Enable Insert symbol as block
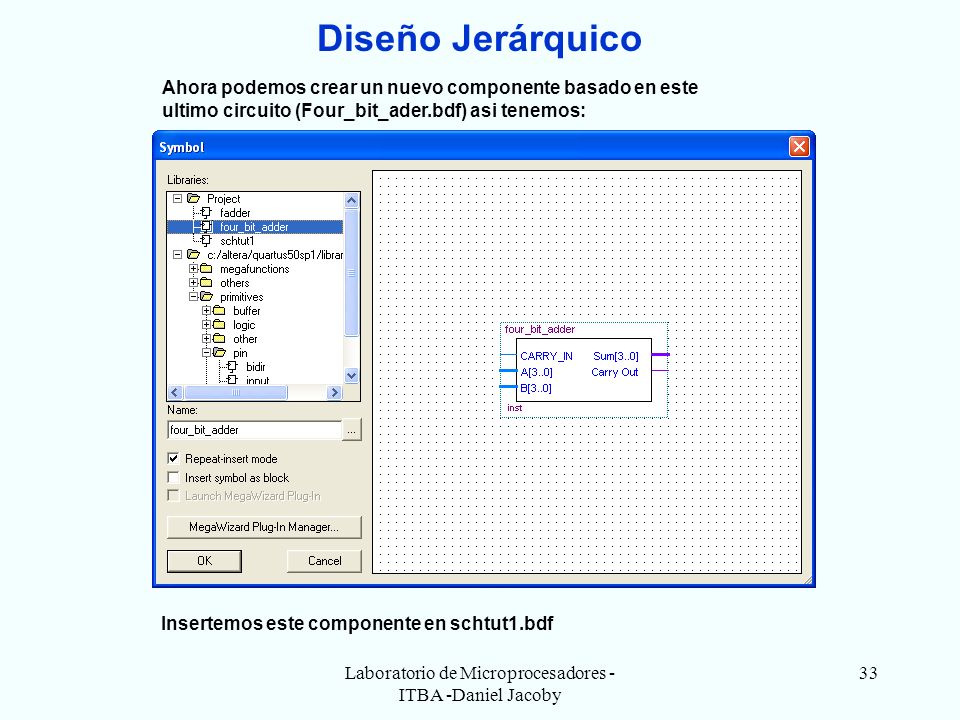Image resolution: width=960 pixels, height=720 pixels. (x=173, y=477)
